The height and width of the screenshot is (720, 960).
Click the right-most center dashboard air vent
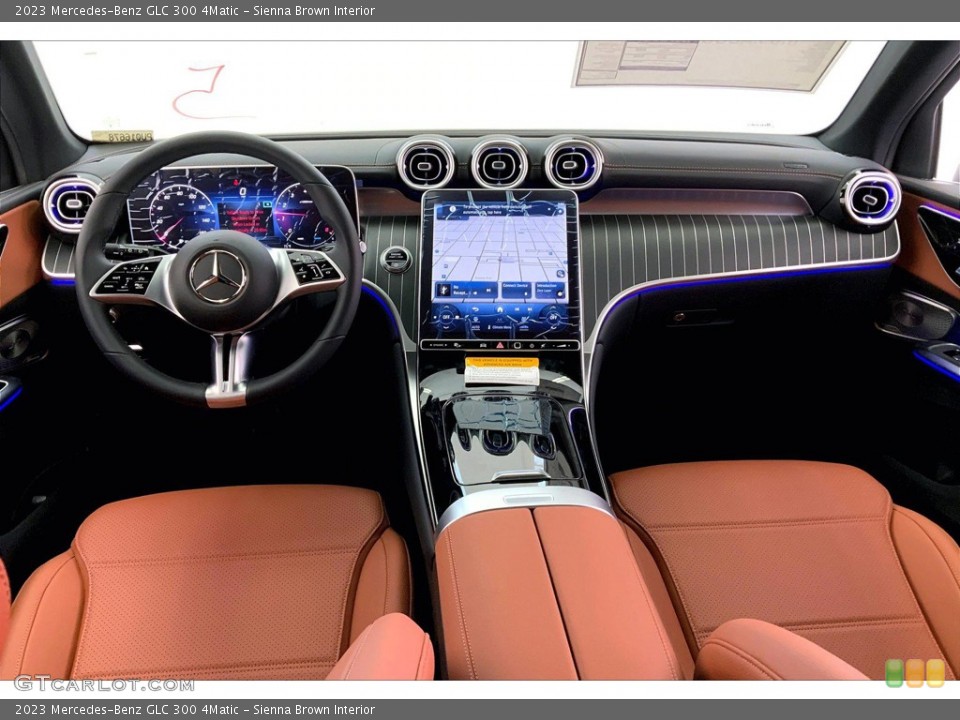[x=573, y=163]
